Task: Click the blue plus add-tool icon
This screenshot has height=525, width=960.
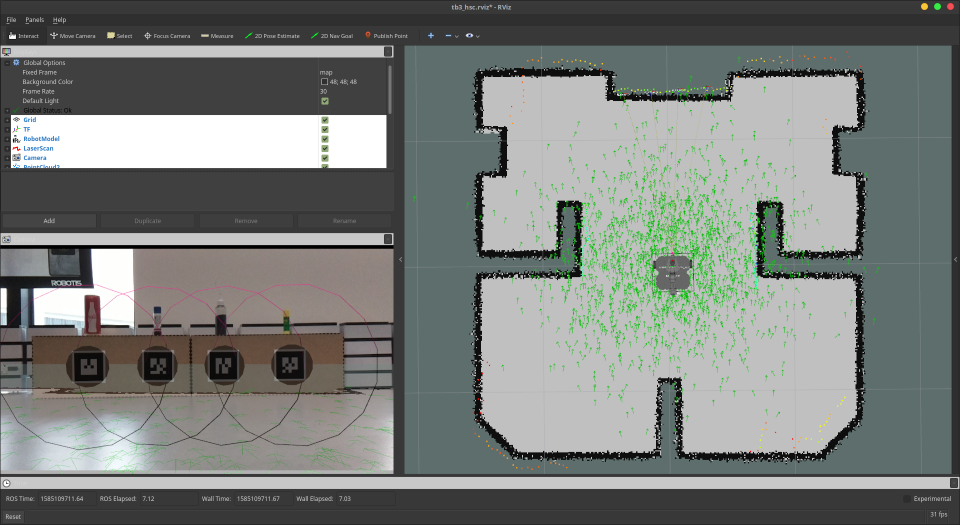Action: [x=430, y=36]
